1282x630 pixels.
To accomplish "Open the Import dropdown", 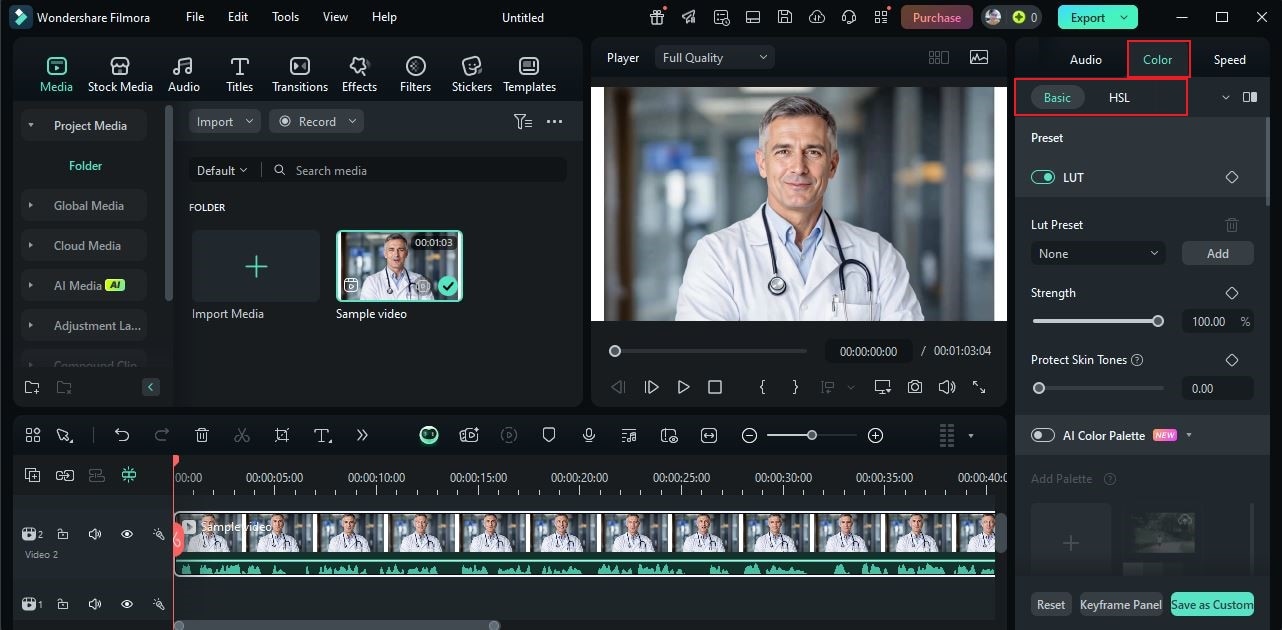I will point(227,121).
